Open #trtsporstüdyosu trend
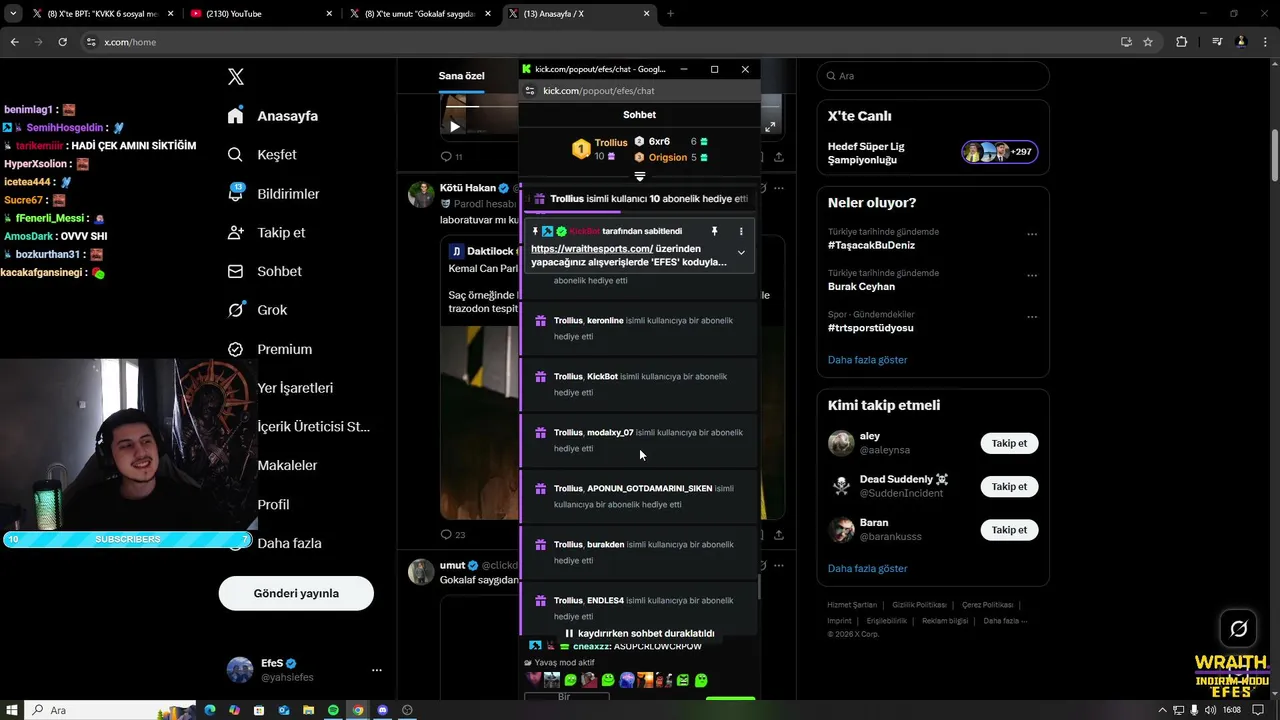Image resolution: width=1280 pixels, height=720 pixels. pyautogui.click(x=870, y=328)
